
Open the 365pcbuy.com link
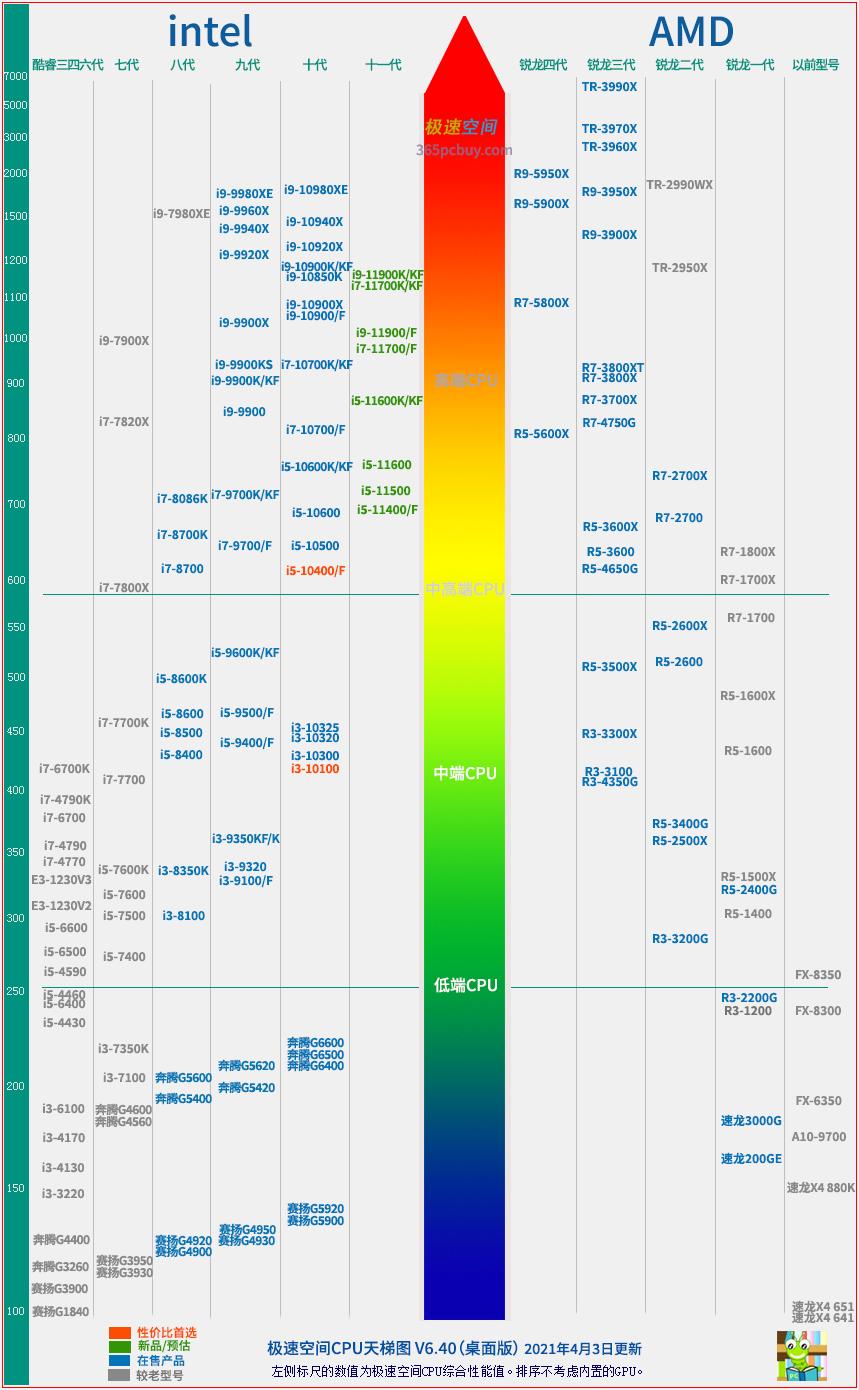click(466, 150)
